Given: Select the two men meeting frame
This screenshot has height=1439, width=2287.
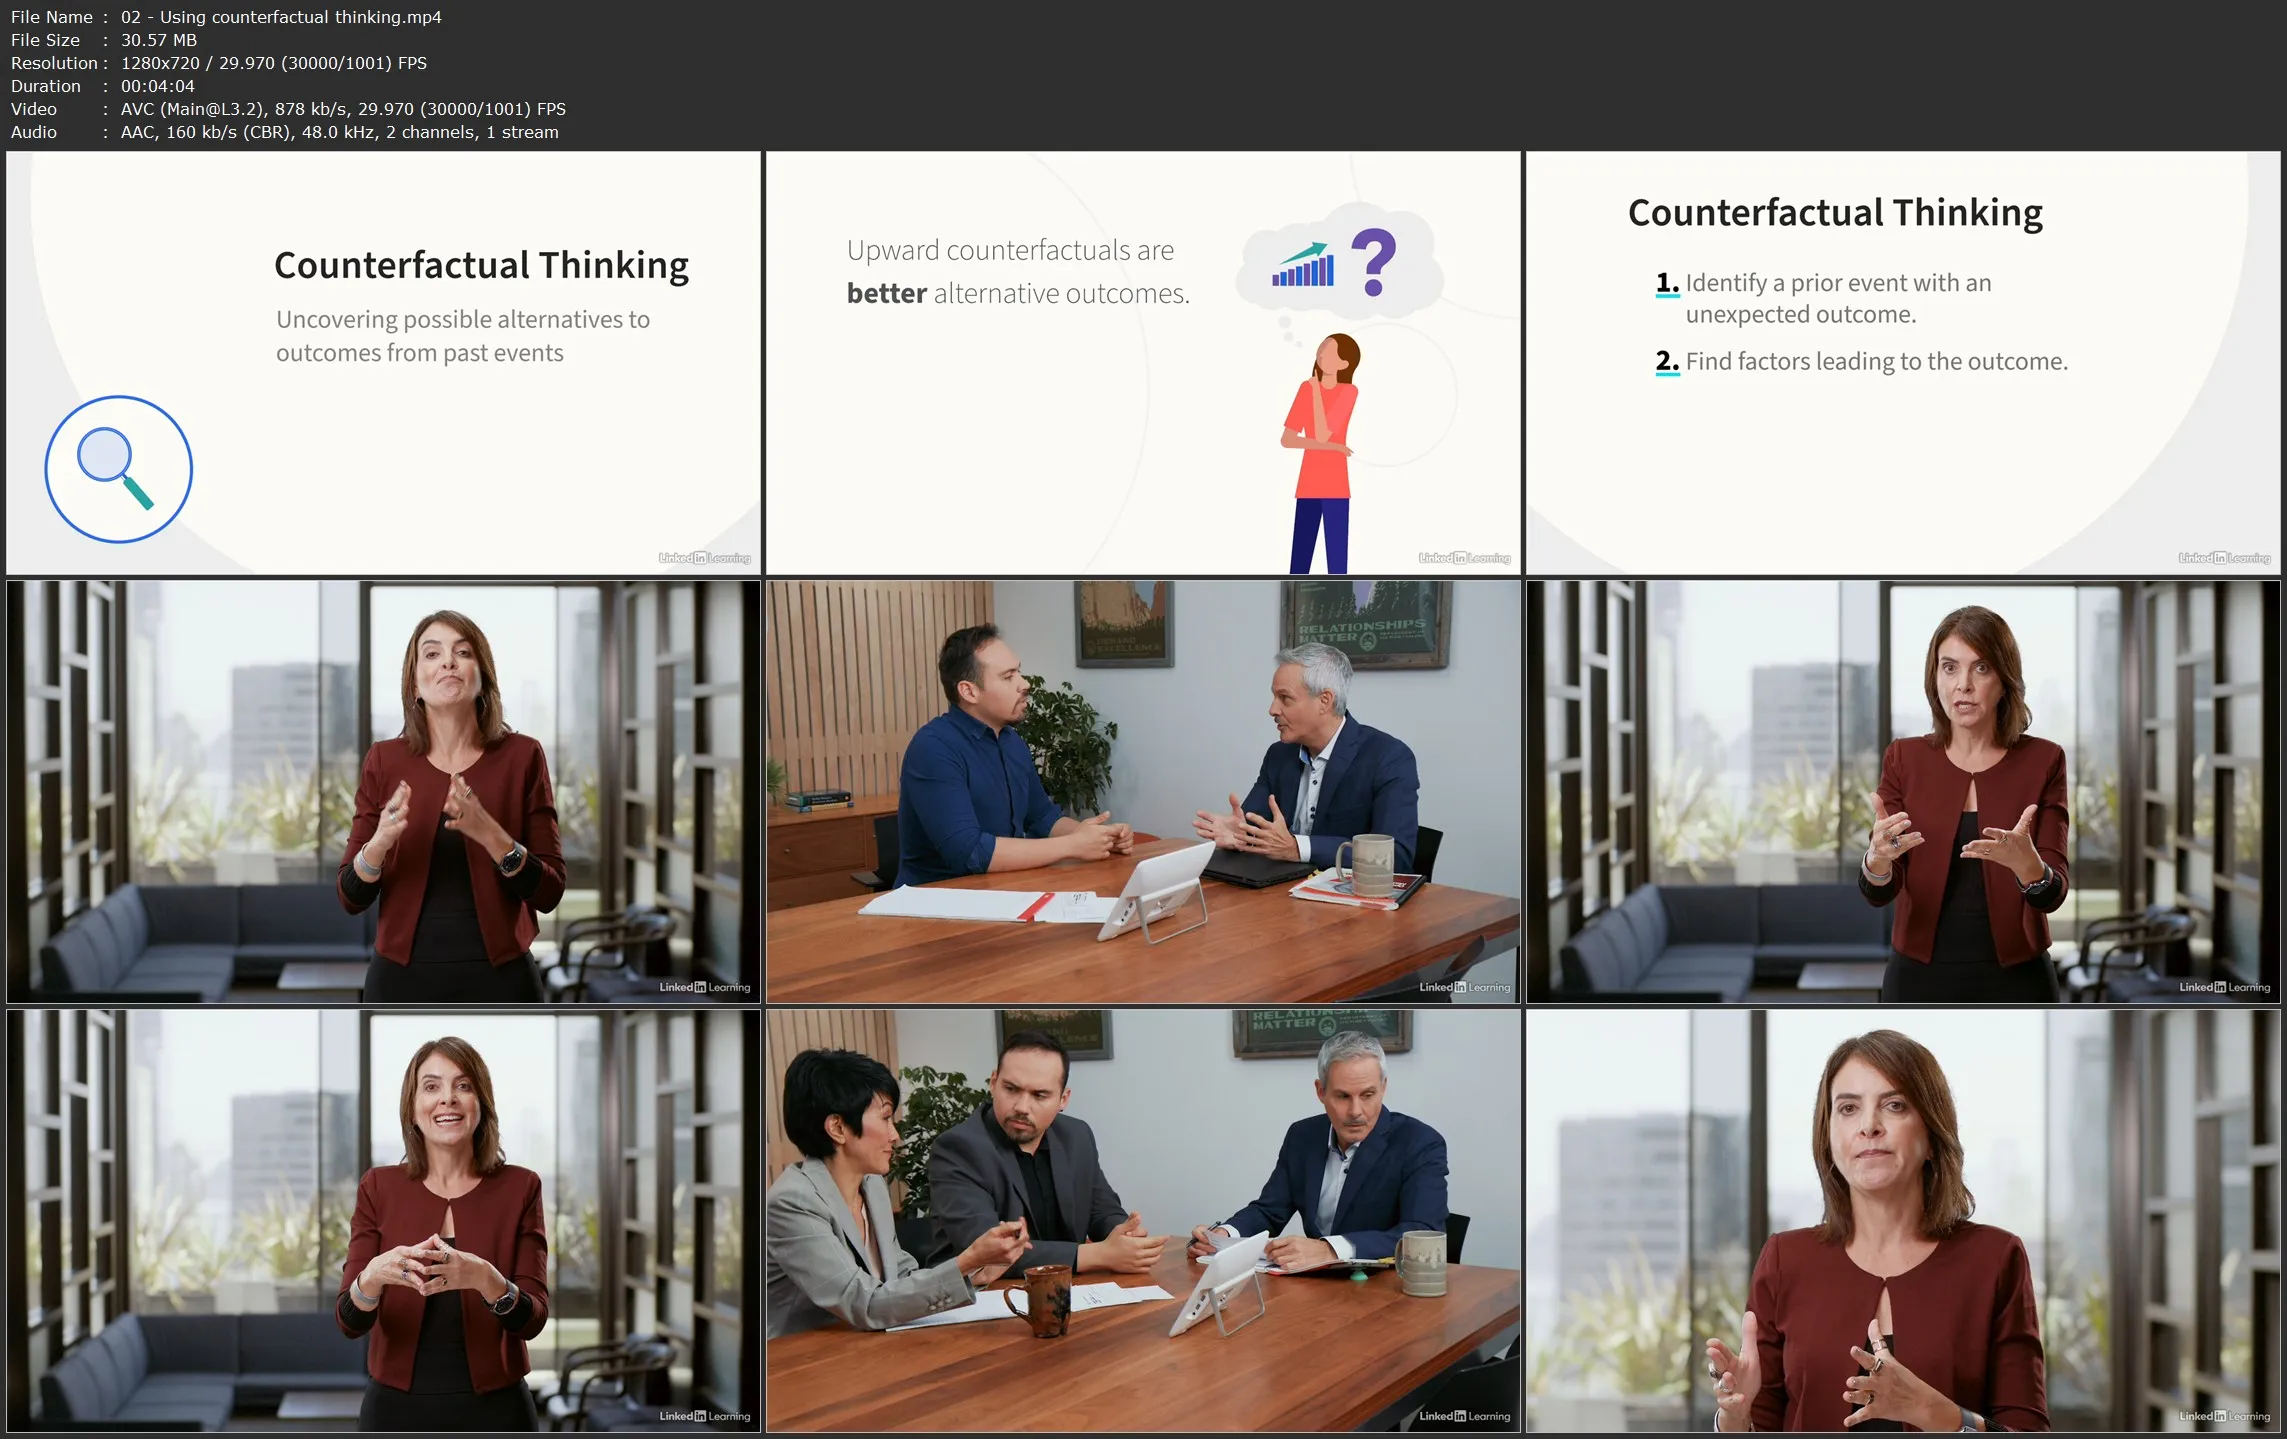Looking at the screenshot, I should pyautogui.click(x=1143, y=792).
